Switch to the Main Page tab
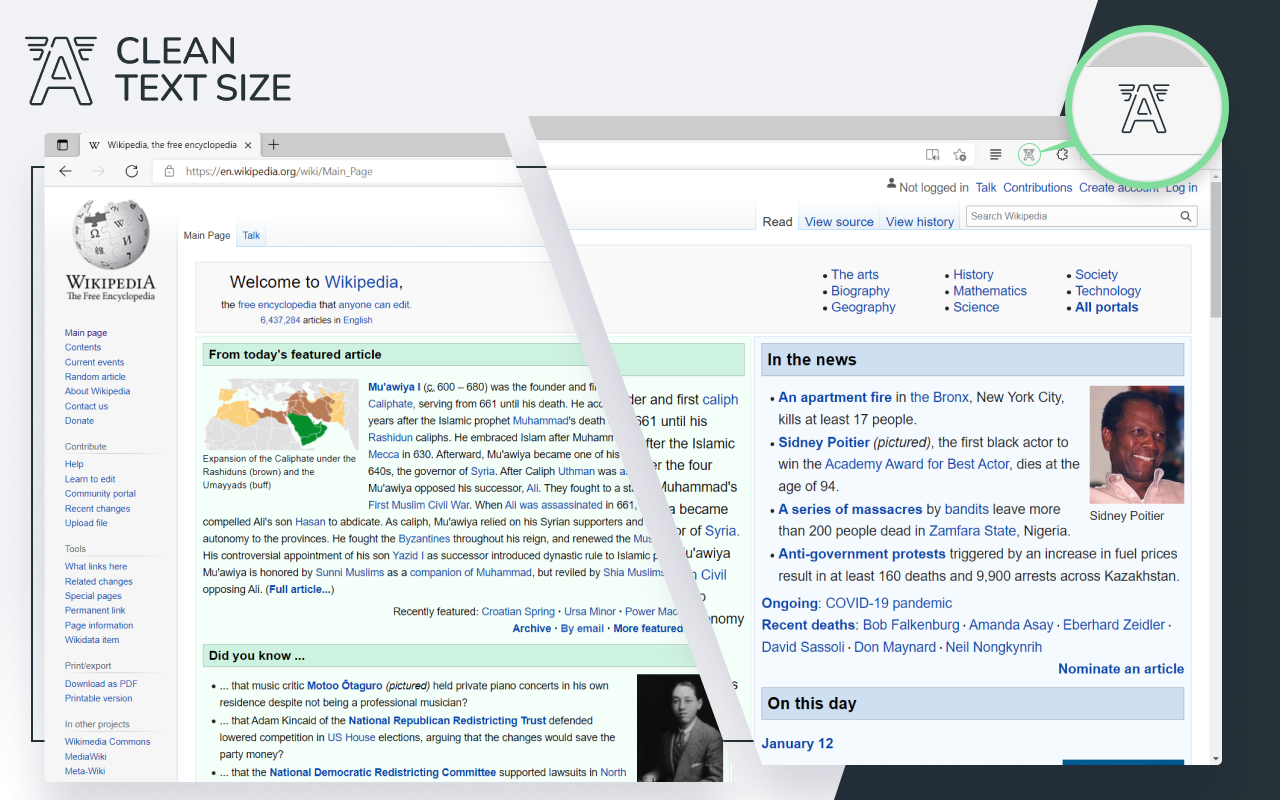This screenshot has height=800, width=1280. (207, 236)
